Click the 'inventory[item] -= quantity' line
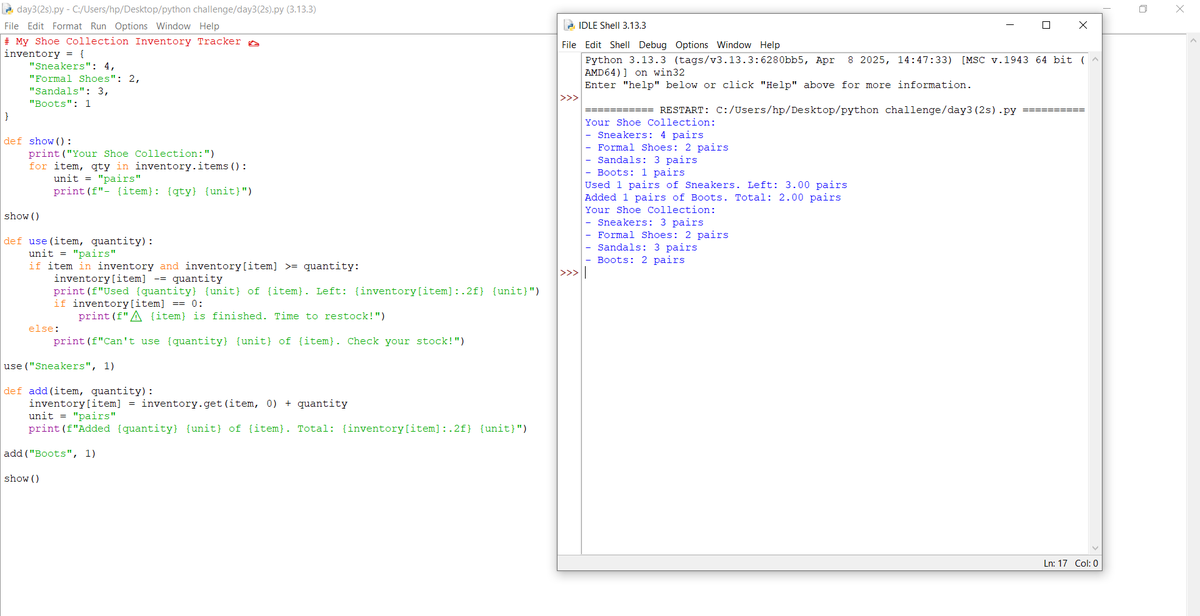 click(x=138, y=279)
